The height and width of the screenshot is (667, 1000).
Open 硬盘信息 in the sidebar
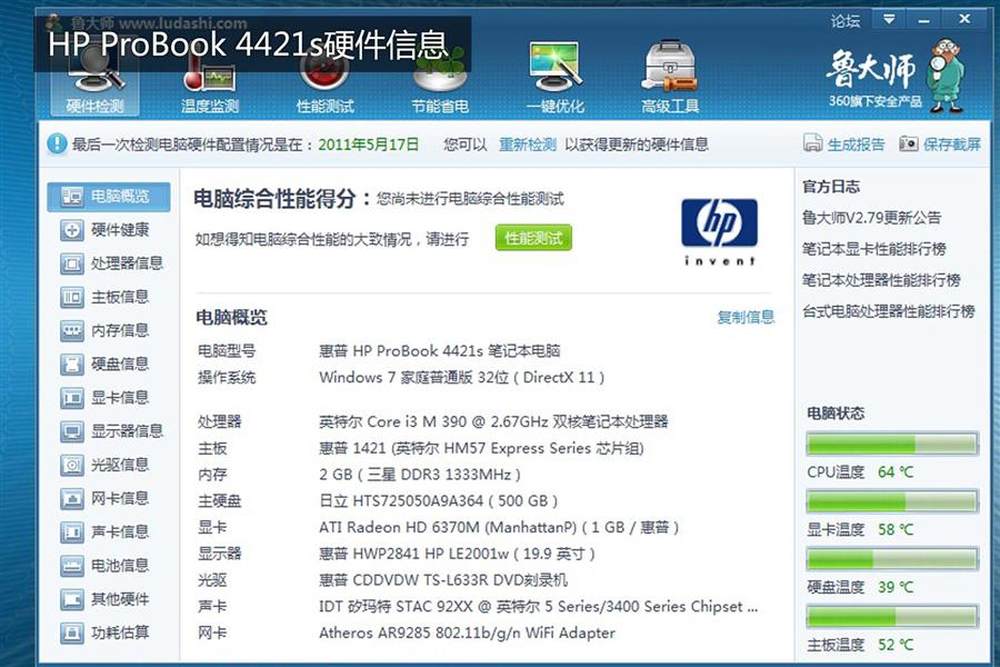pos(105,364)
